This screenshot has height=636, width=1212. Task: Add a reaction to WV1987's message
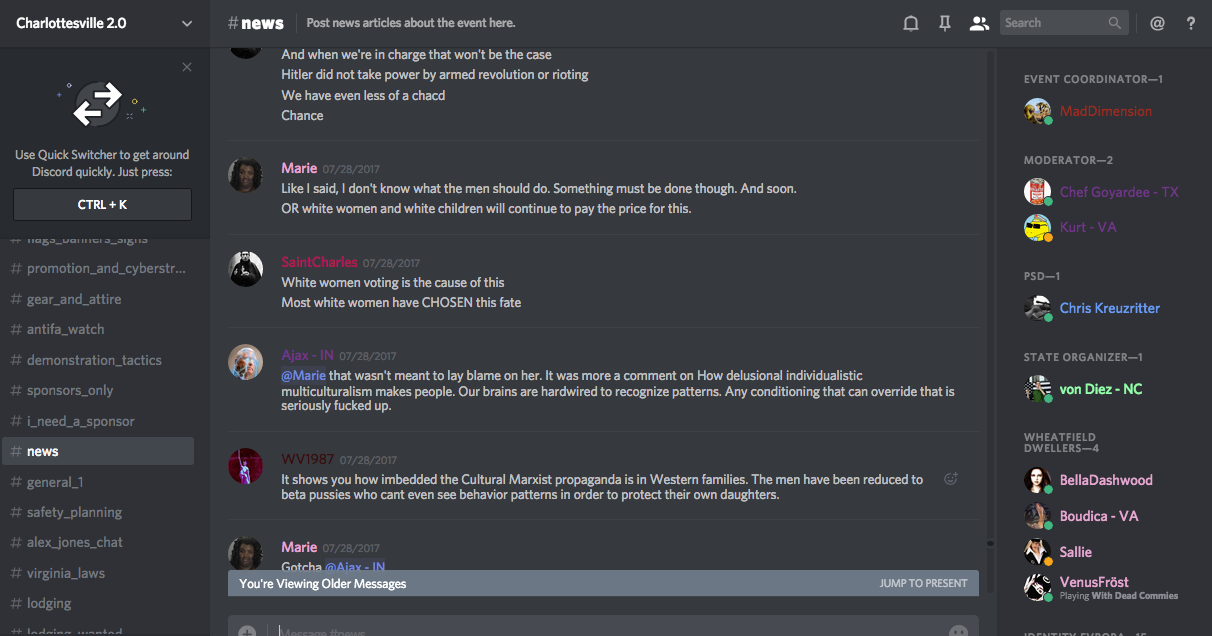(x=951, y=479)
